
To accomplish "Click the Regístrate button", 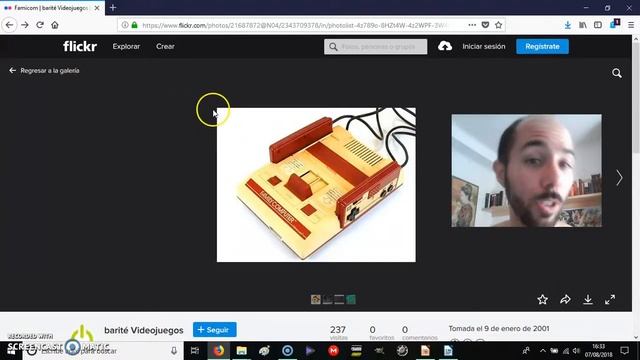I will point(542,47).
